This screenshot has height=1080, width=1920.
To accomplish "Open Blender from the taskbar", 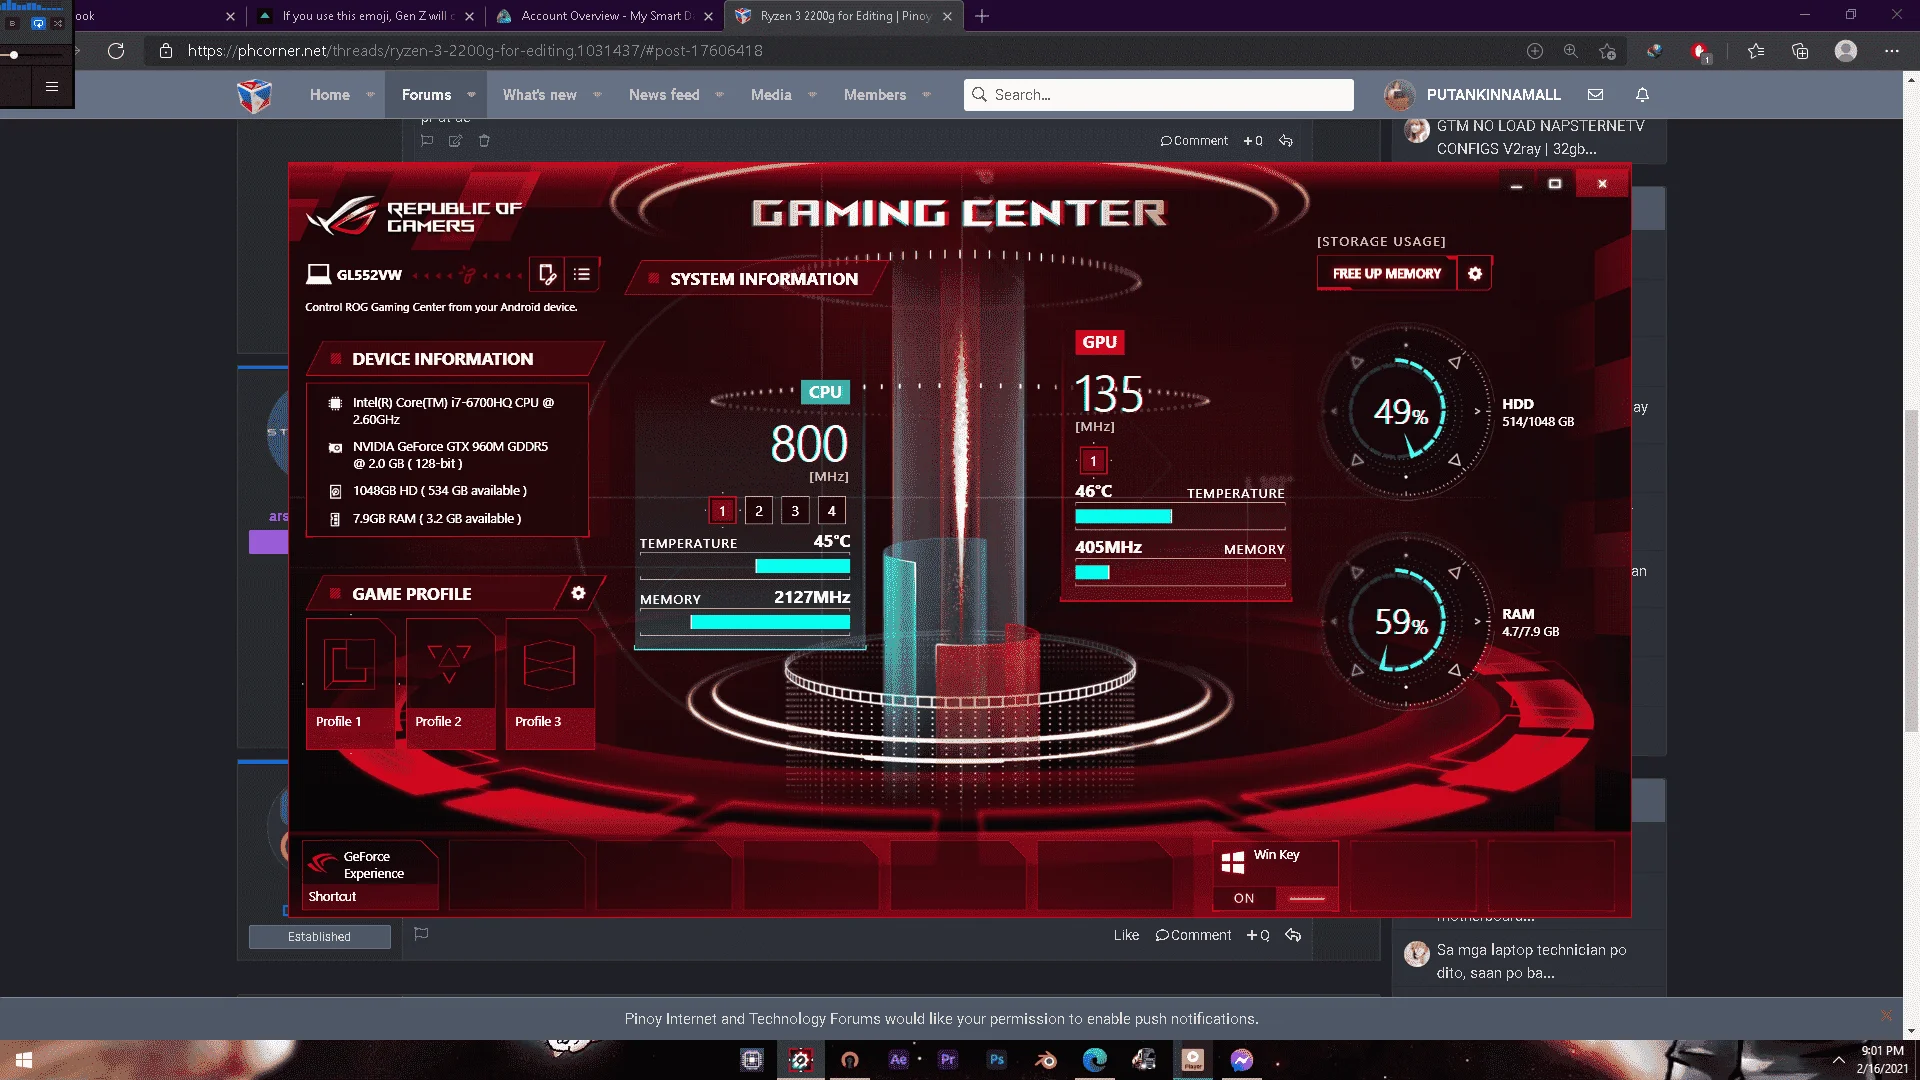I will click(x=1046, y=1060).
